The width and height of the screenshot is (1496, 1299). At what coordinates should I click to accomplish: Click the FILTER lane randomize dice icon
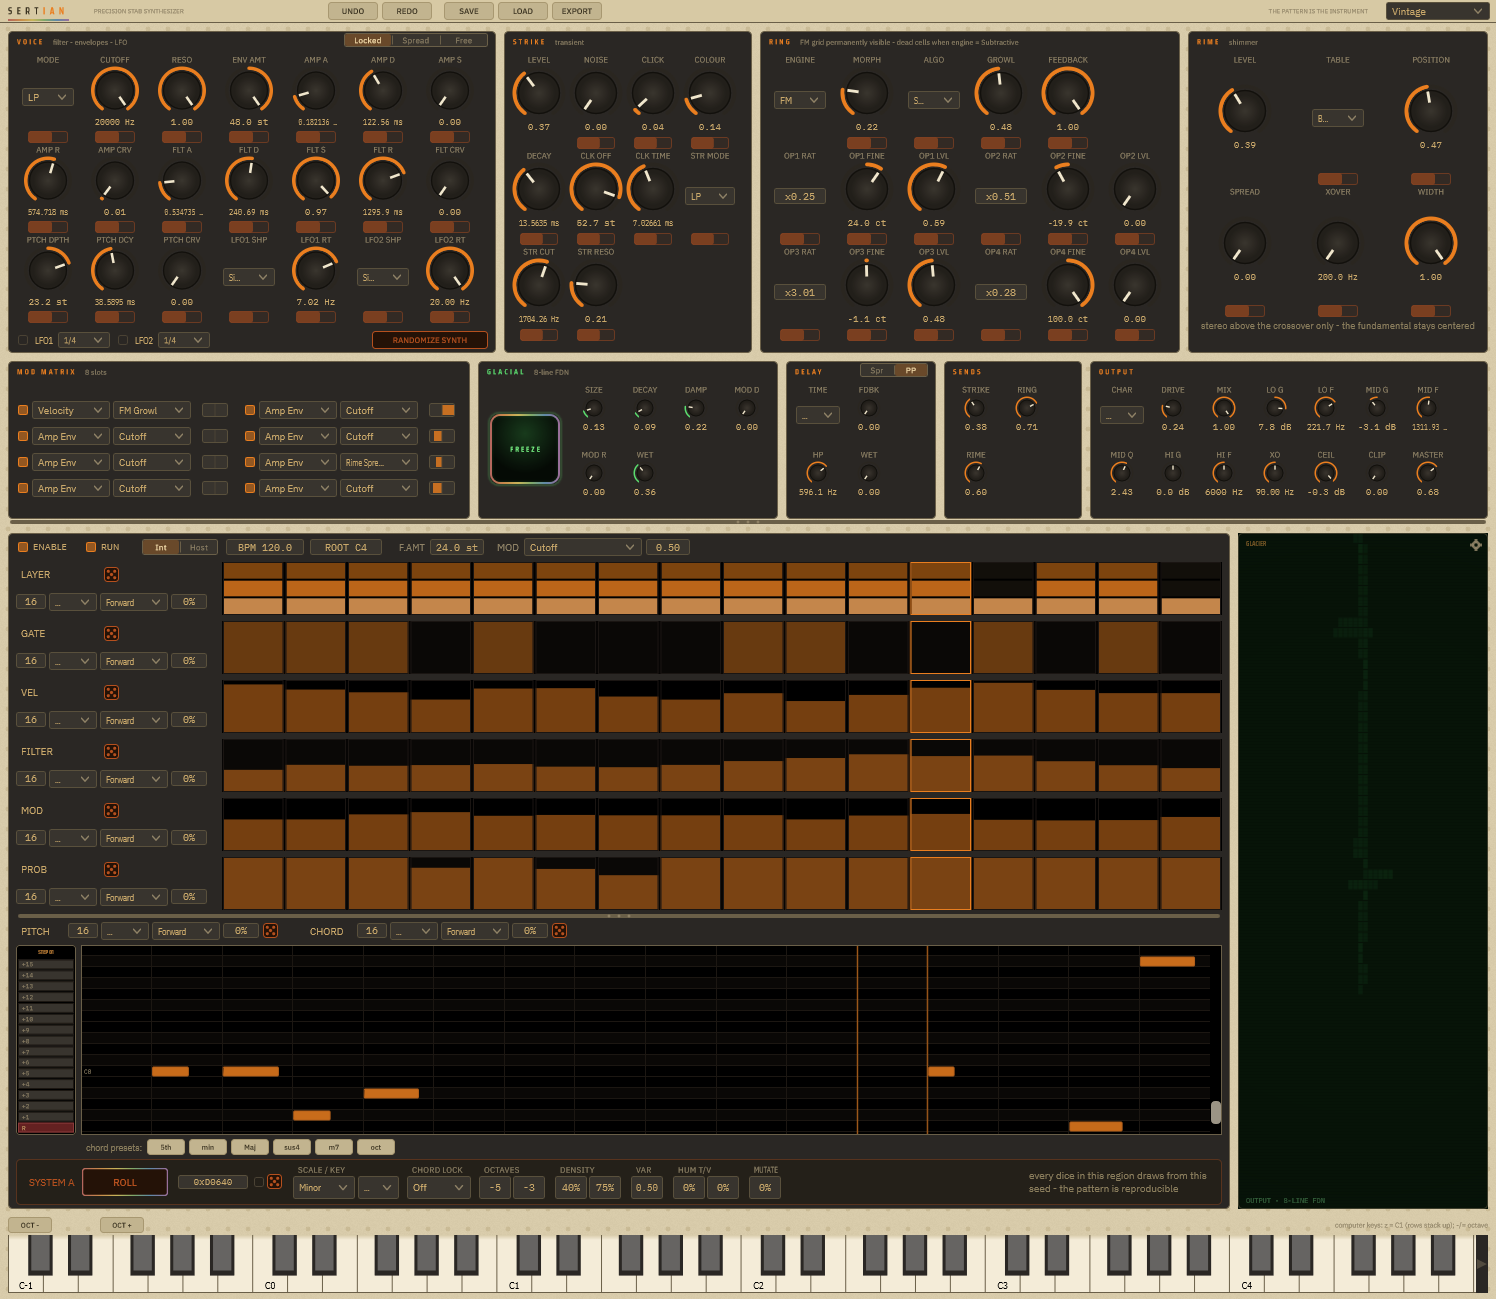[112, 752]
